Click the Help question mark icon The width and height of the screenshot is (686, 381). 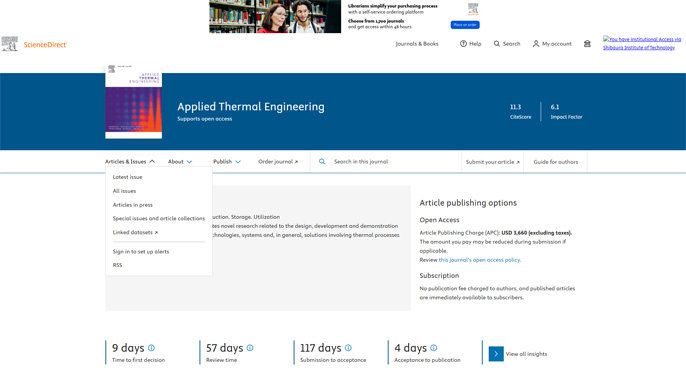click(x=463, y=44)
